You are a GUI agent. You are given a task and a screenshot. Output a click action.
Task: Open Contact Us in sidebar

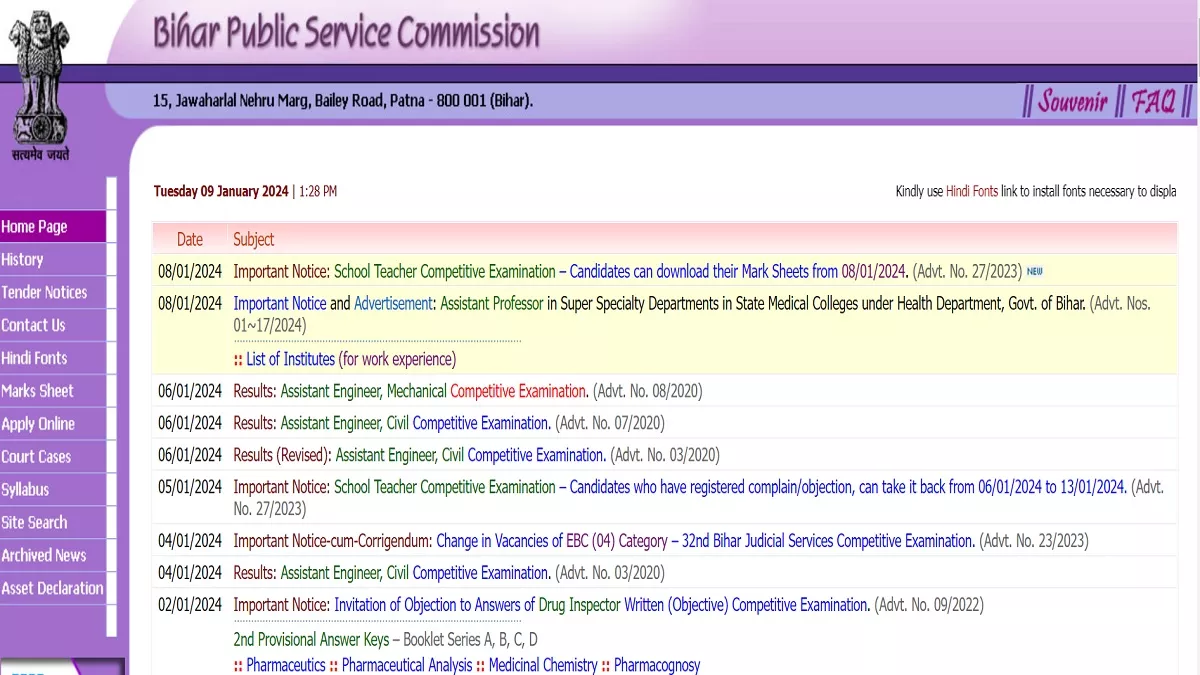pos(52,325)
